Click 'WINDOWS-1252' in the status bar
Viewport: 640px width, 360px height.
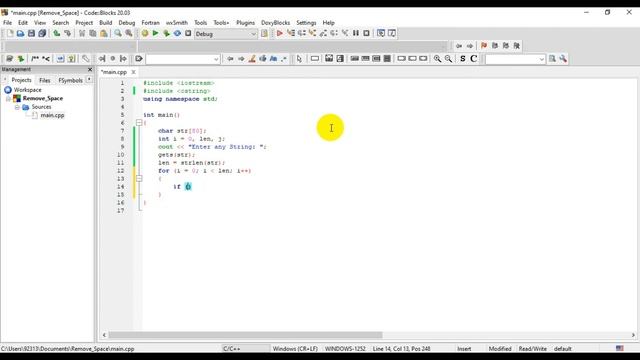coord(345,349)
